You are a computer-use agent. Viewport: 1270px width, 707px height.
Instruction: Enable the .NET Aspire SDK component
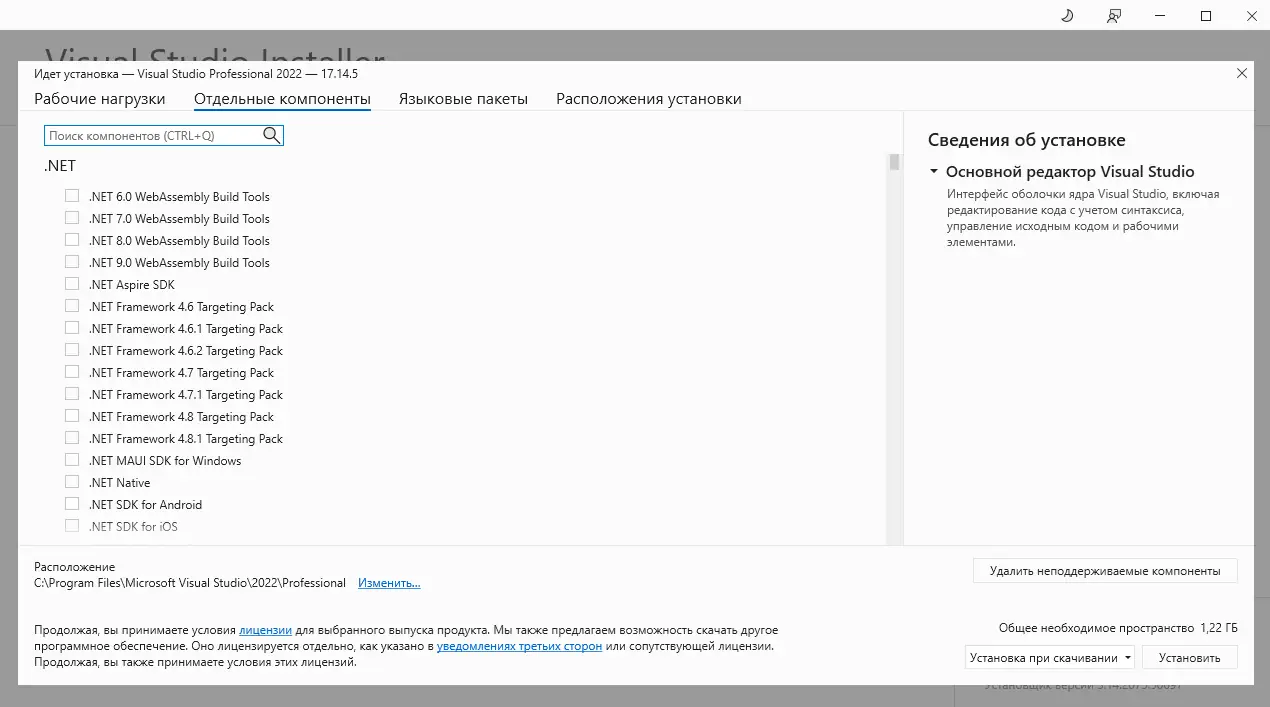tap(72, 284)
